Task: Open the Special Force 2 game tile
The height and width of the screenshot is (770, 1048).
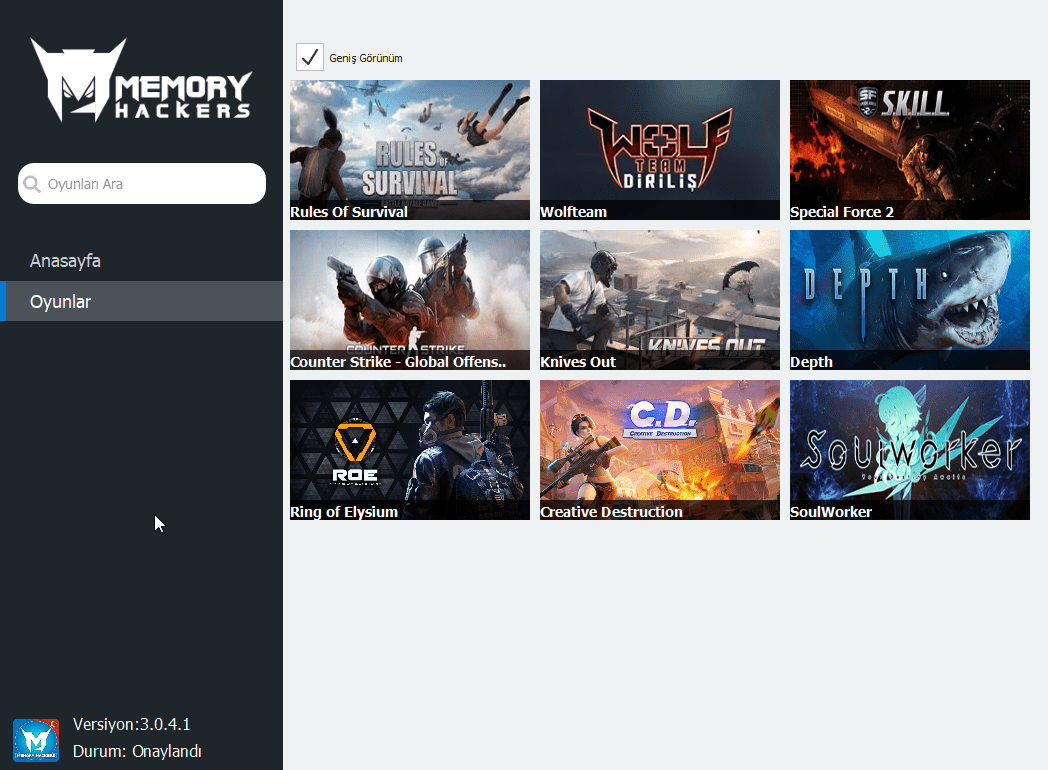Action: pyautogui.click(x=910, y=150)
